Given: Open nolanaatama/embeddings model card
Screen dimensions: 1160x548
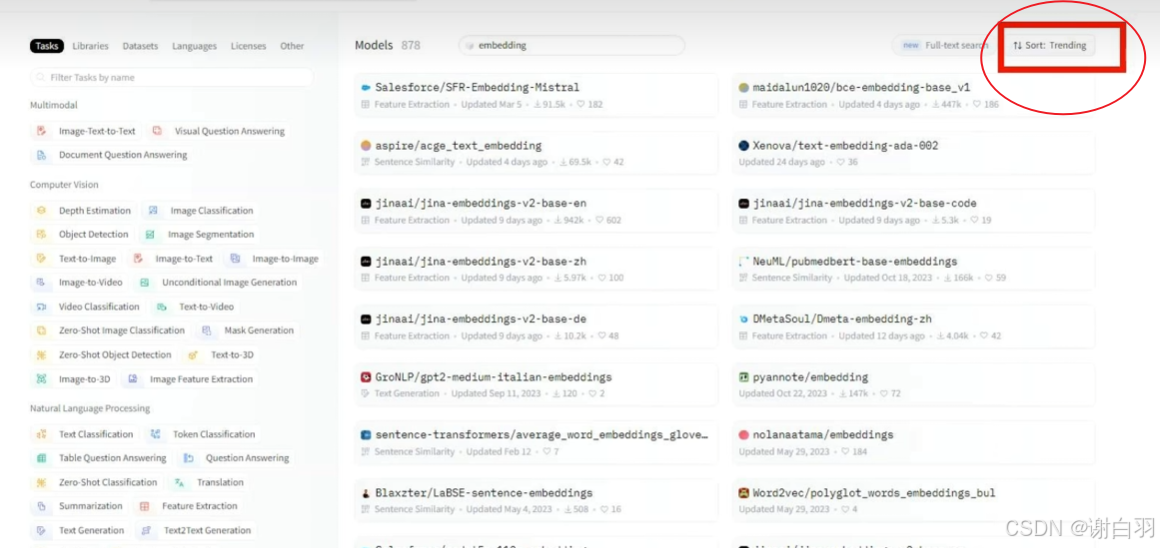Looking at the screenshot, I should click(914, 442).
